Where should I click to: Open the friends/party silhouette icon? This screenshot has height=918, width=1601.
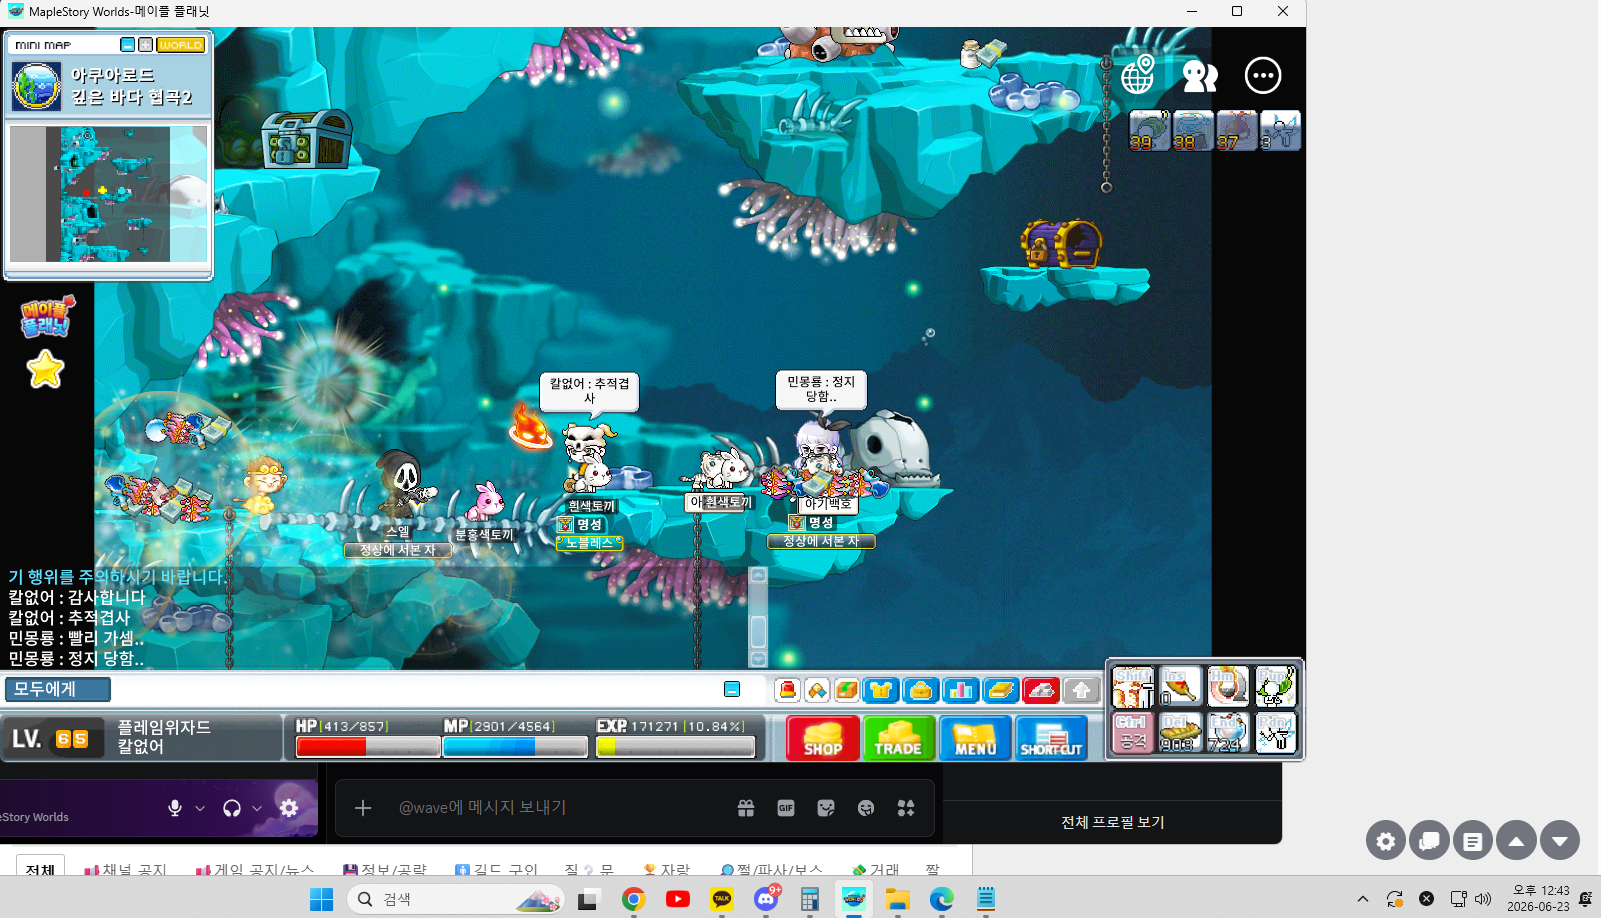click(1200, 76)
